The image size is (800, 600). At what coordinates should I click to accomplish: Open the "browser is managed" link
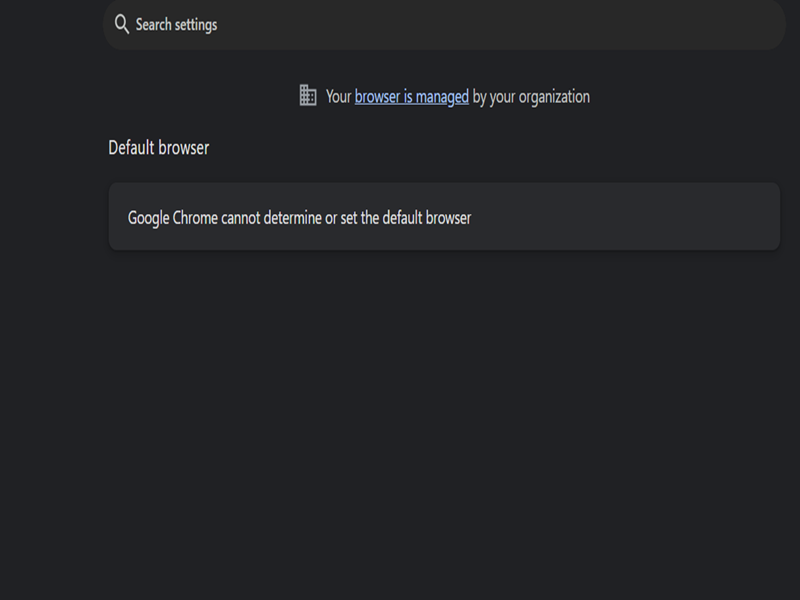tap(411, 97)
